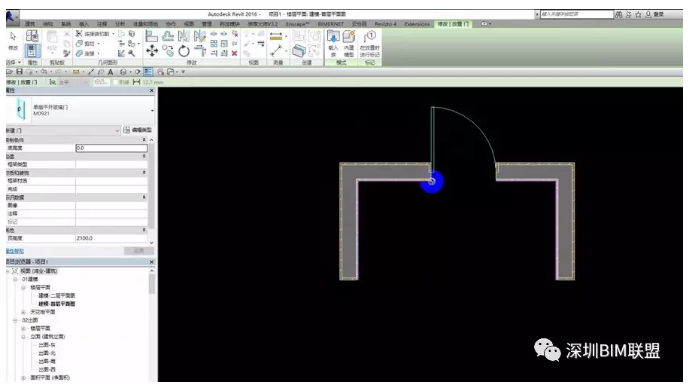The width and height of the screenshot is (692, 387).
Task: Click the binoculars search icon
Action: (619, 15)
